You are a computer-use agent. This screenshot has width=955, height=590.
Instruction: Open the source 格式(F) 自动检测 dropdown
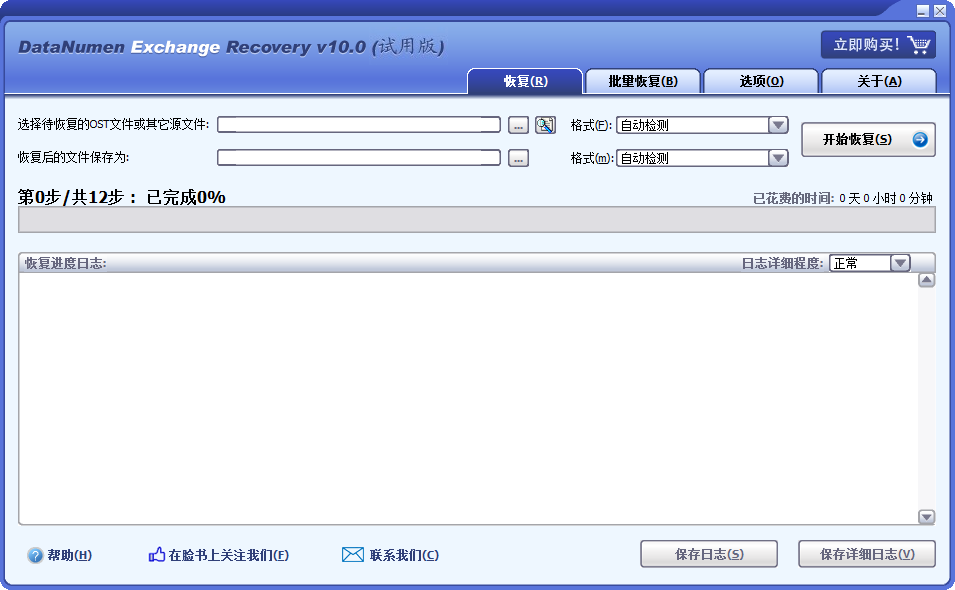pyautogui.click(x=778, y=124)
